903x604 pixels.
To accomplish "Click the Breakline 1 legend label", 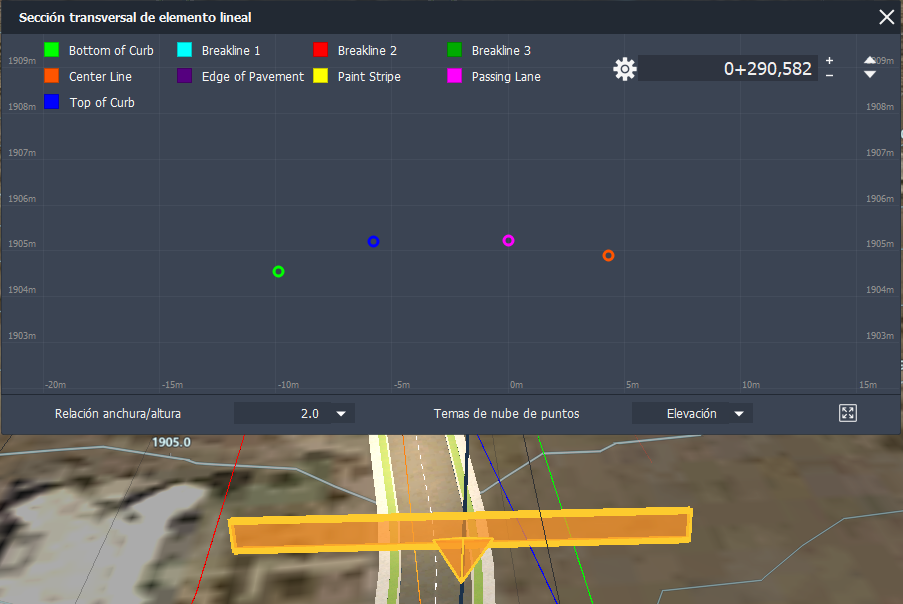I will pos(231,51).
